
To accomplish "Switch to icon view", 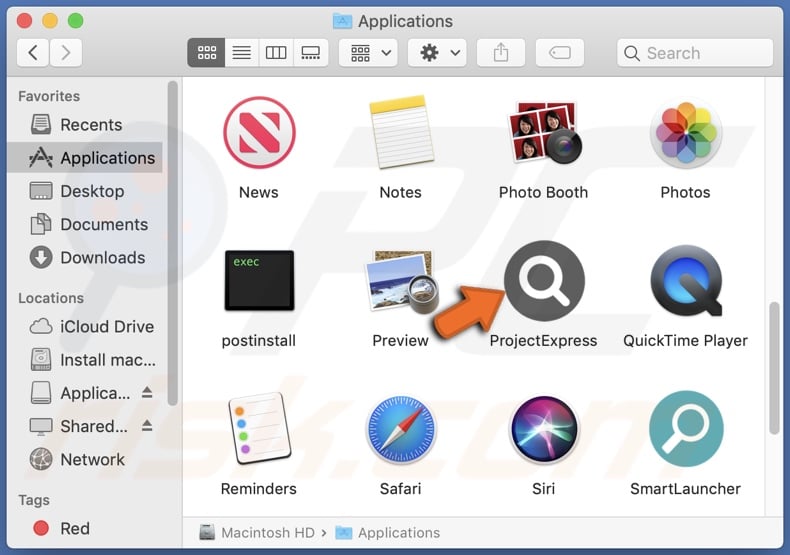I will (x=206, y=52).
